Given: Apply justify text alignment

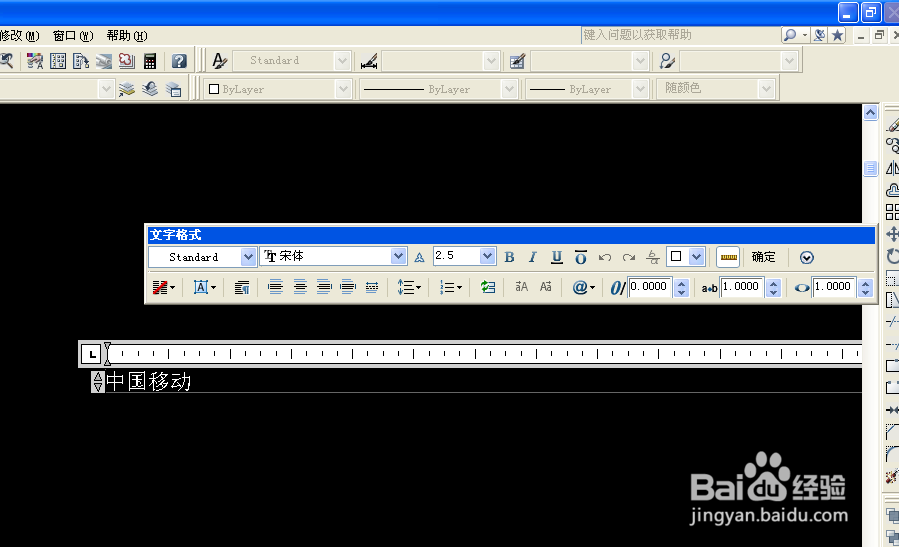Looking at the screenshot, I should point(348,287).
